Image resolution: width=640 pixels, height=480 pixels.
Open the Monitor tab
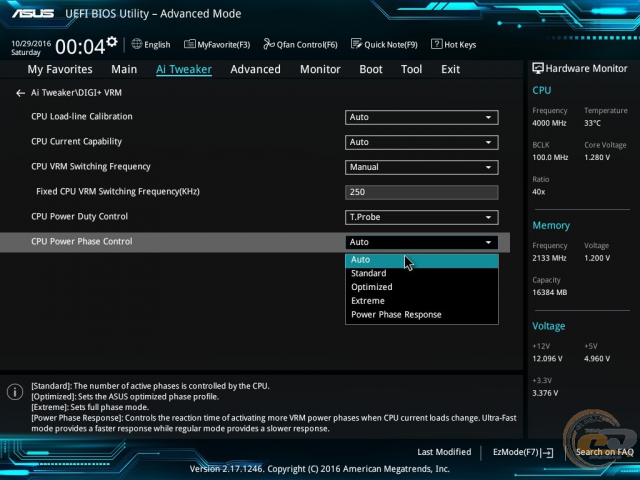coord(320,69)
